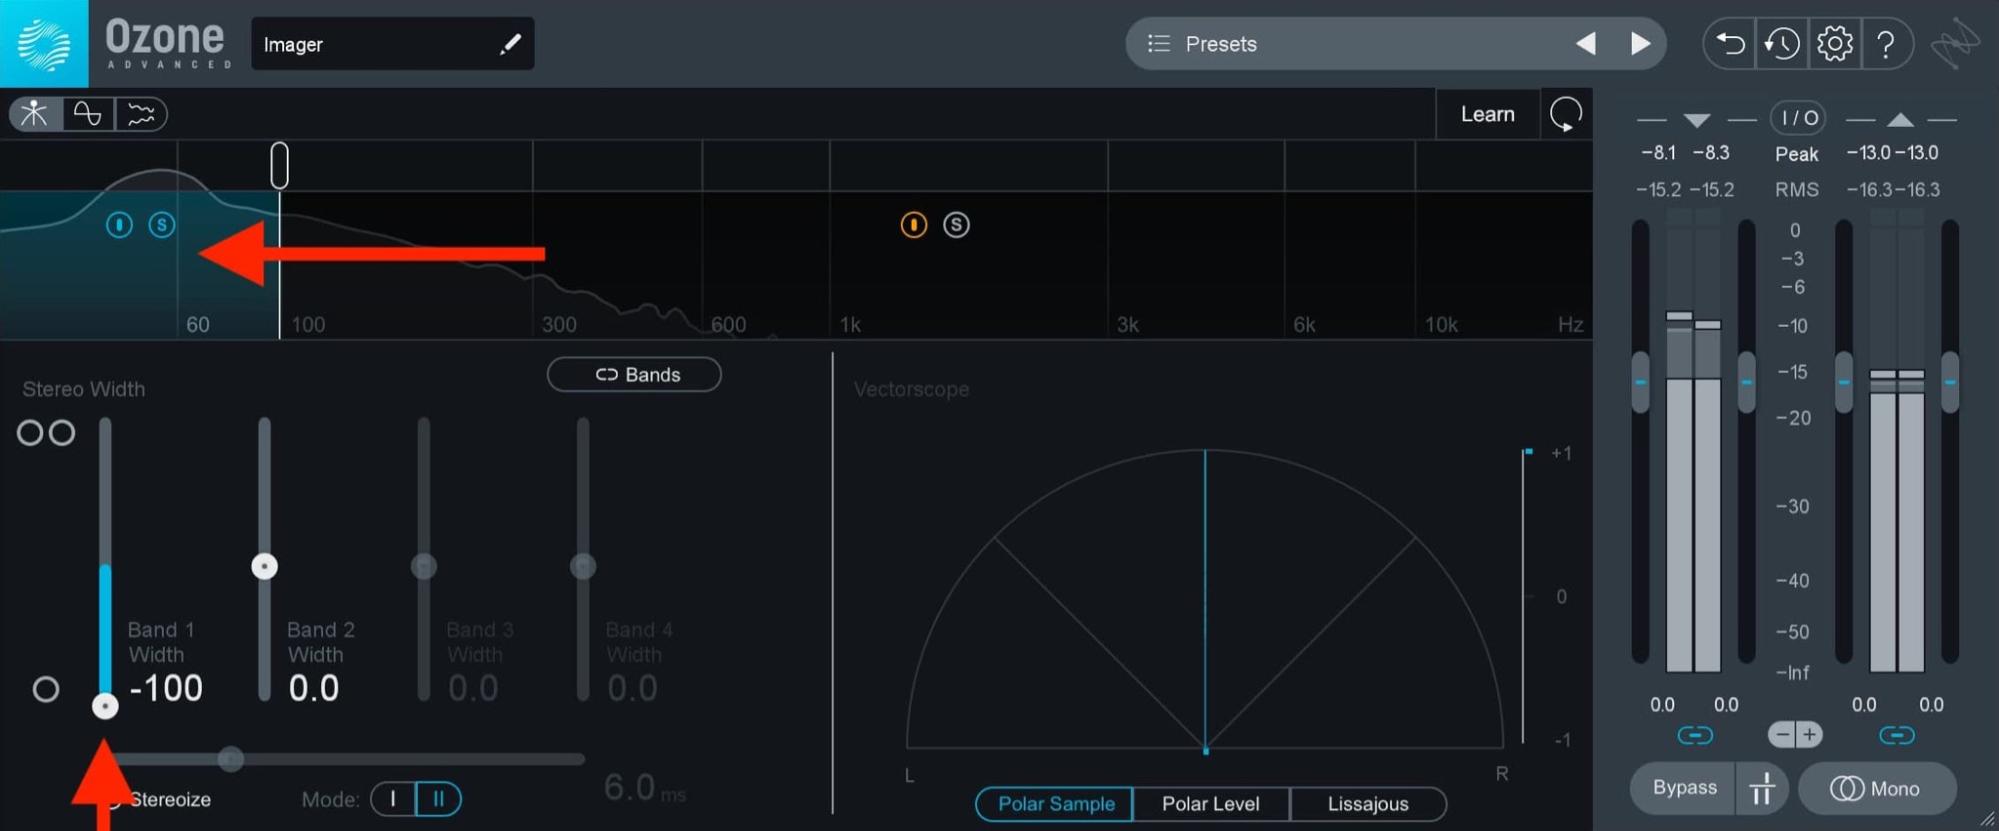Switch to the Lissajous vectorscope tab
Image resolution: width=1999 pixels, height=831 pixels.
pyautogui.click(x=1368, y=804)
